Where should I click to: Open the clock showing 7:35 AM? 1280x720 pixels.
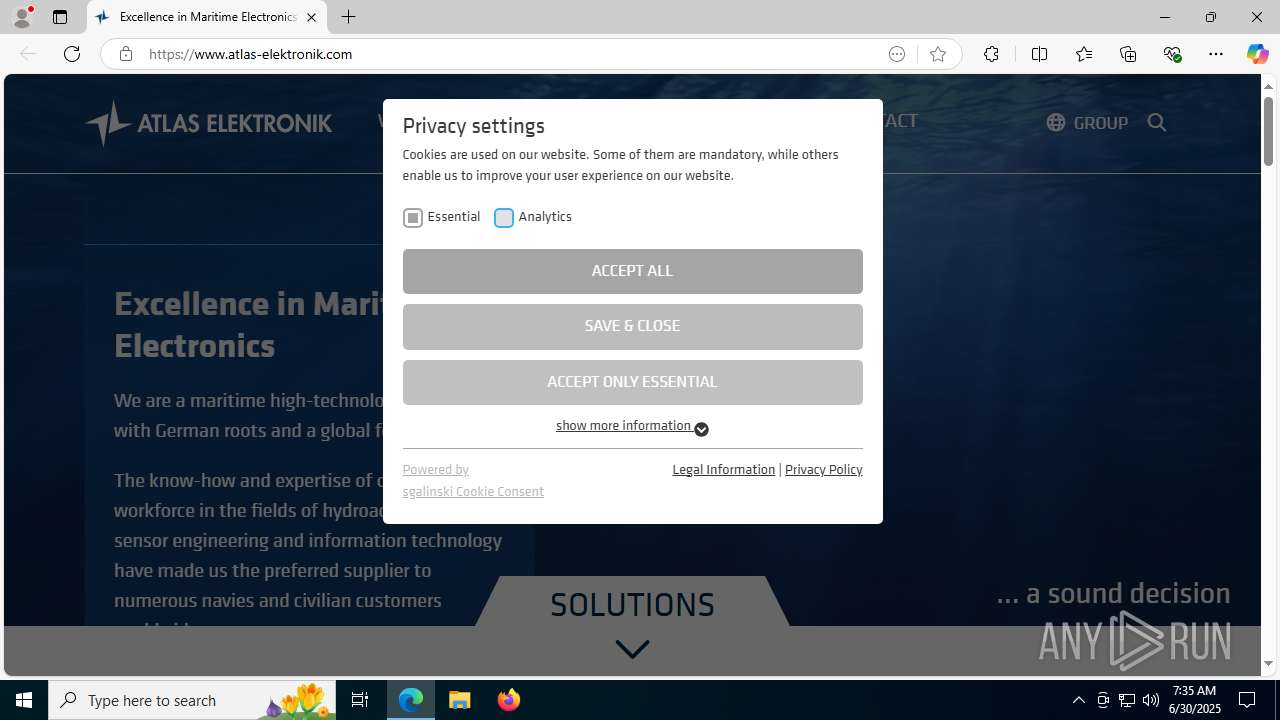(x=1194, y=700)
